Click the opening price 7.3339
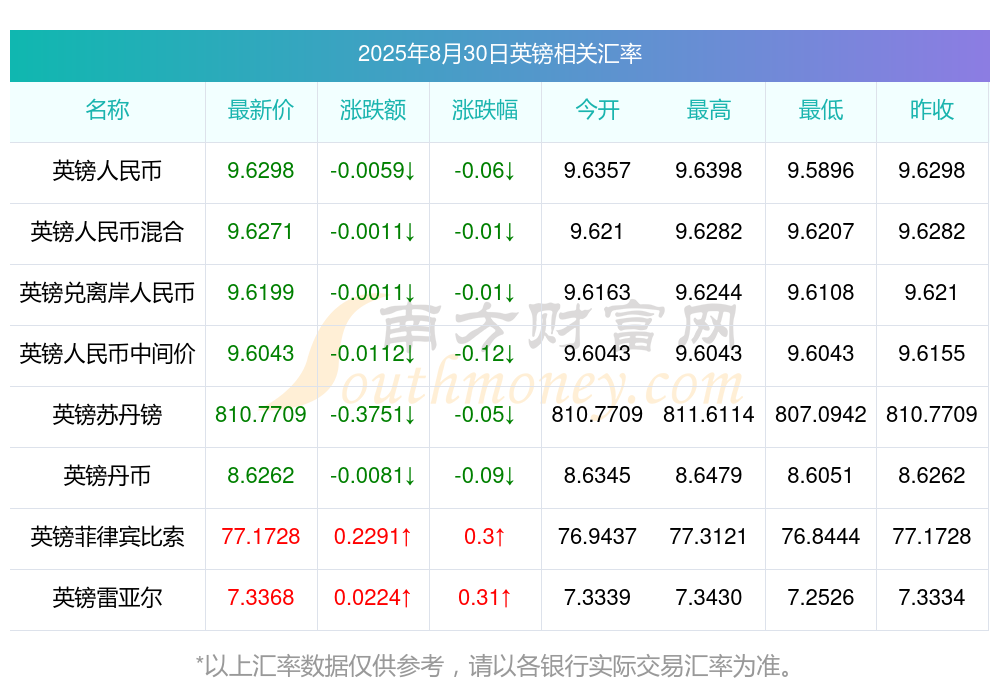Image resolution: width=1000 pixels, height=698 pixels. coord(597,597)
